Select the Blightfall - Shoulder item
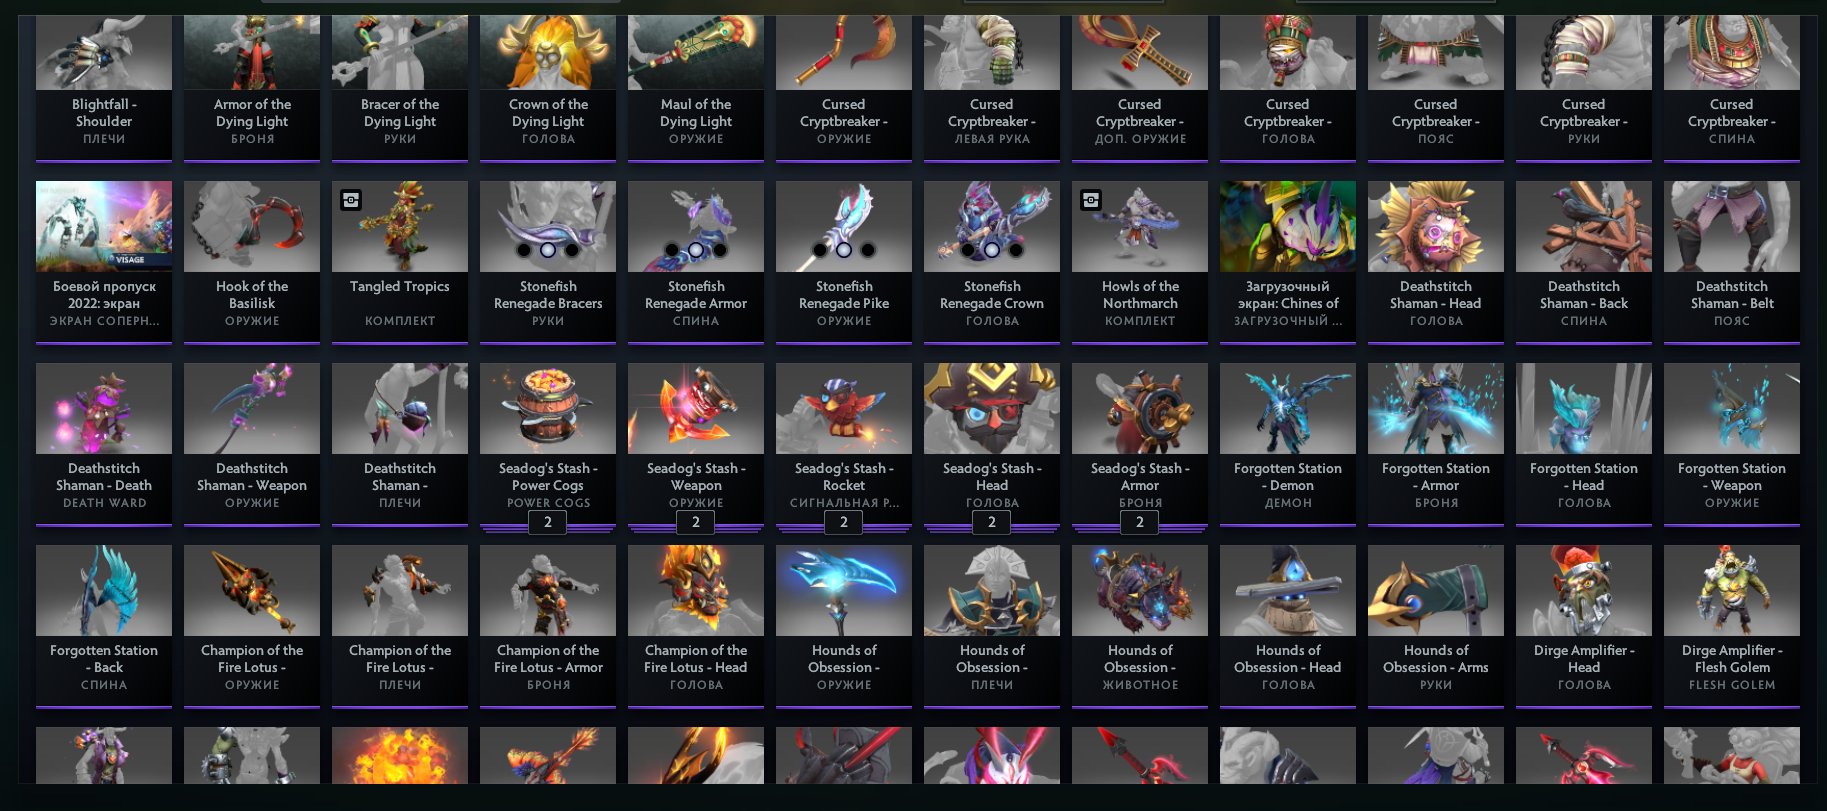The width and height of the screenshot is (1827, 811). [104, 88]
